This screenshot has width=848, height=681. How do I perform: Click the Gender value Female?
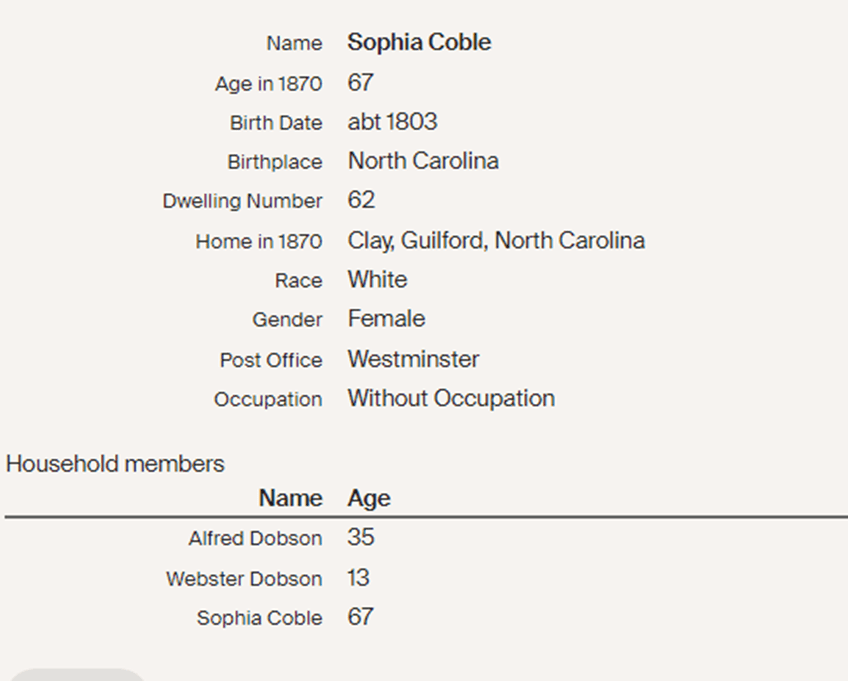[386, 319]
